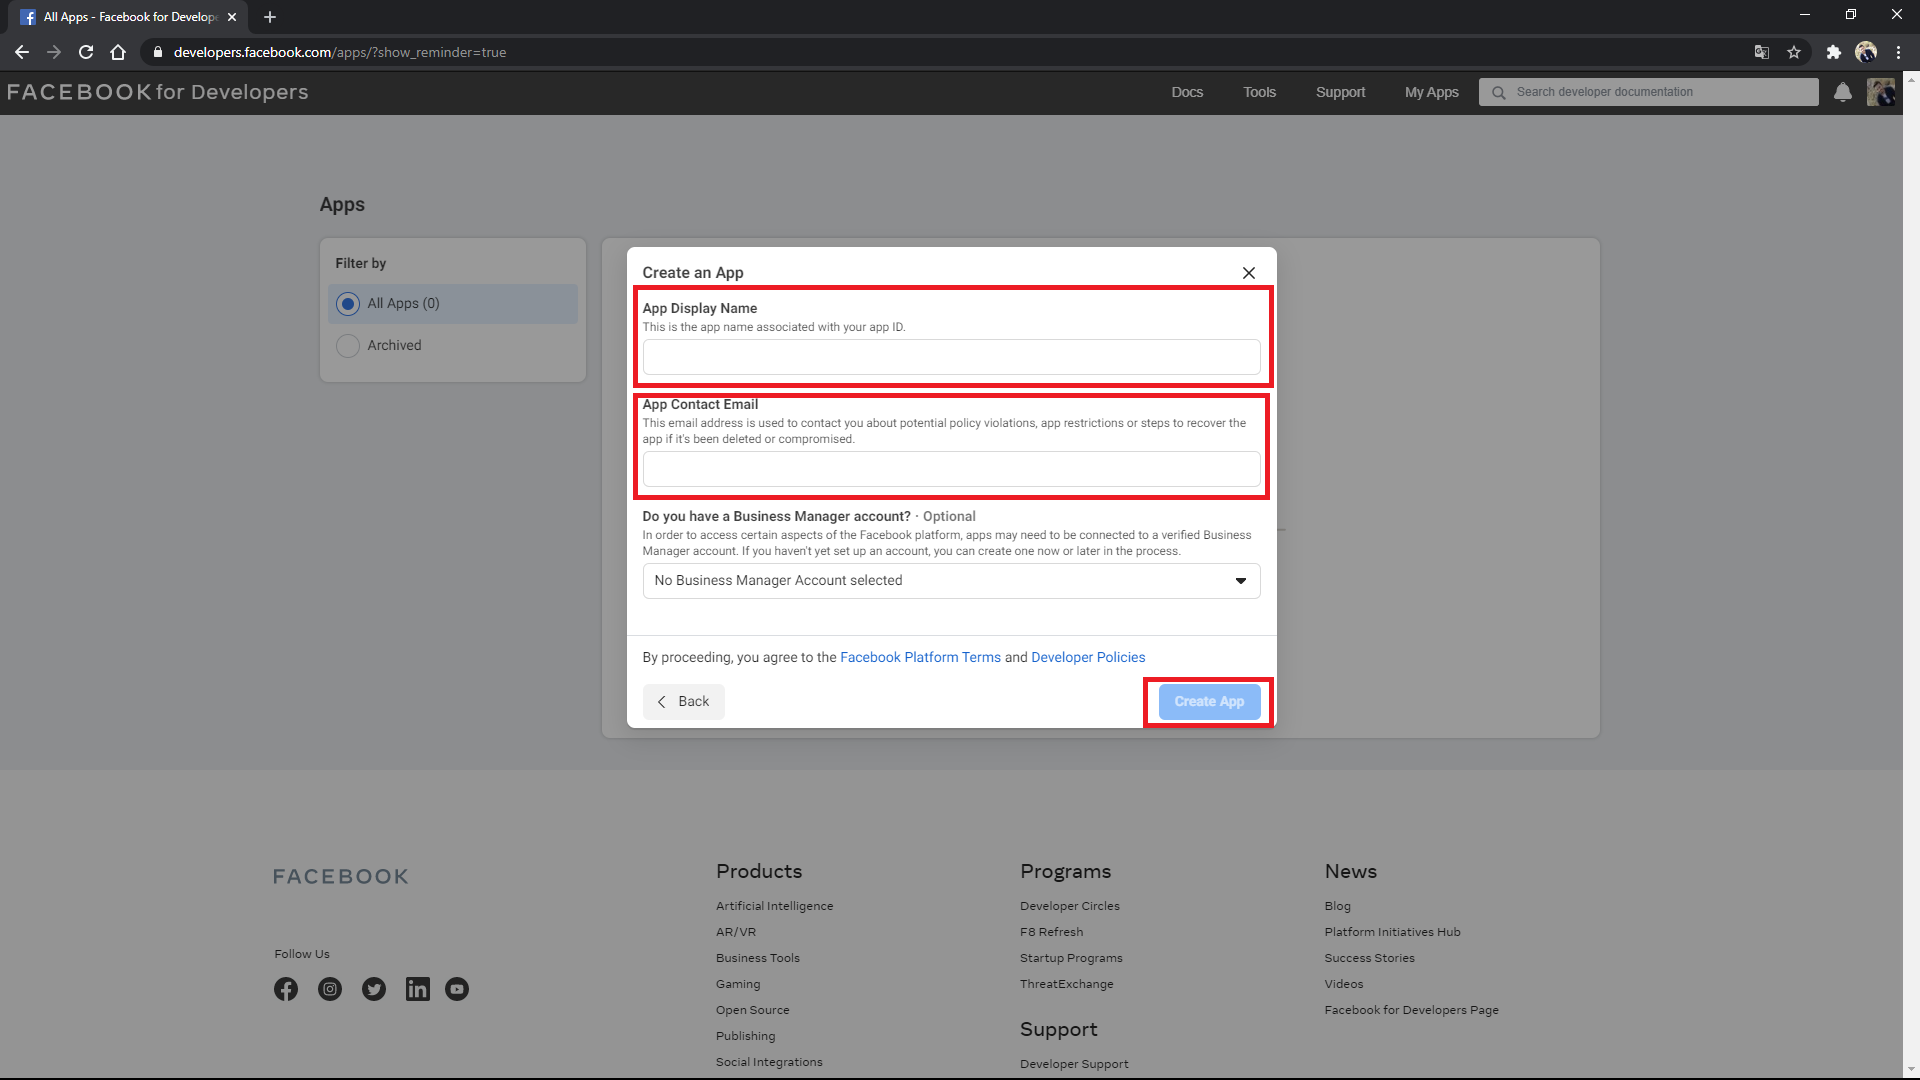
Task: Open the Blog footer link
Action: tap(1337, 906)
